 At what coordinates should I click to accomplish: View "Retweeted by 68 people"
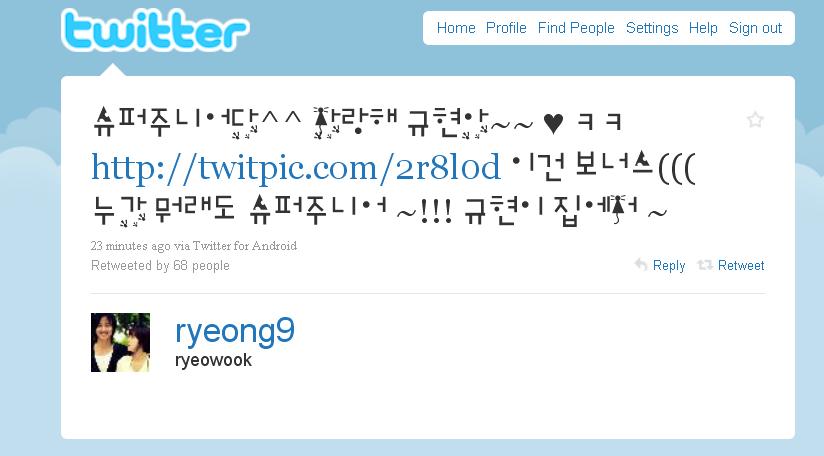[160, 265]
